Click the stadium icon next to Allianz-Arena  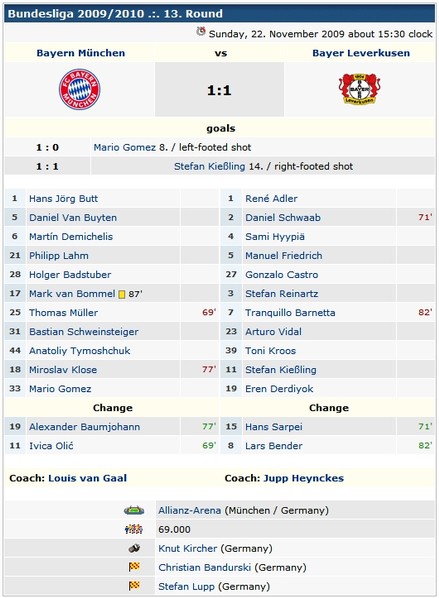point(134,510)
